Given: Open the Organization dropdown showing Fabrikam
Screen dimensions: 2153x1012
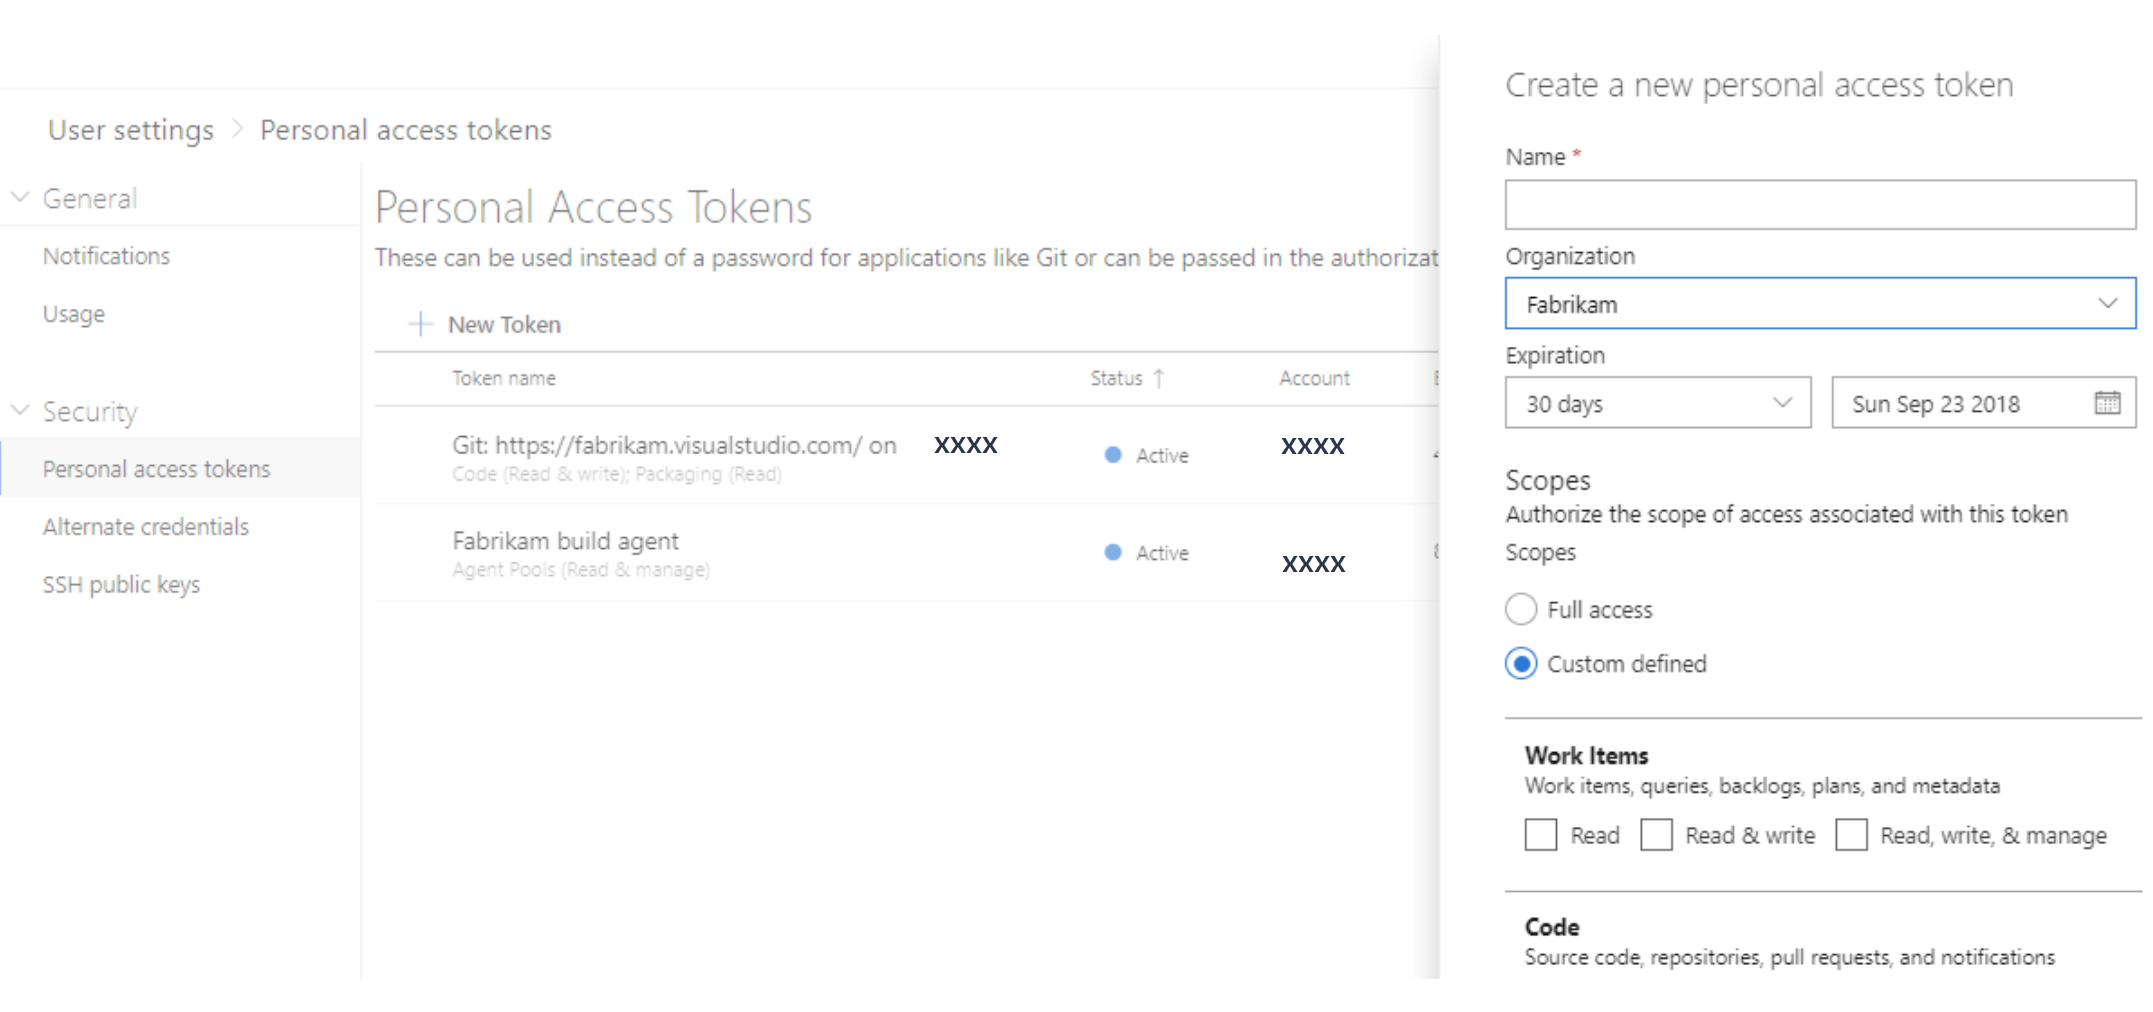Looking at the screenshot, I should click(x=1820, y=304).
